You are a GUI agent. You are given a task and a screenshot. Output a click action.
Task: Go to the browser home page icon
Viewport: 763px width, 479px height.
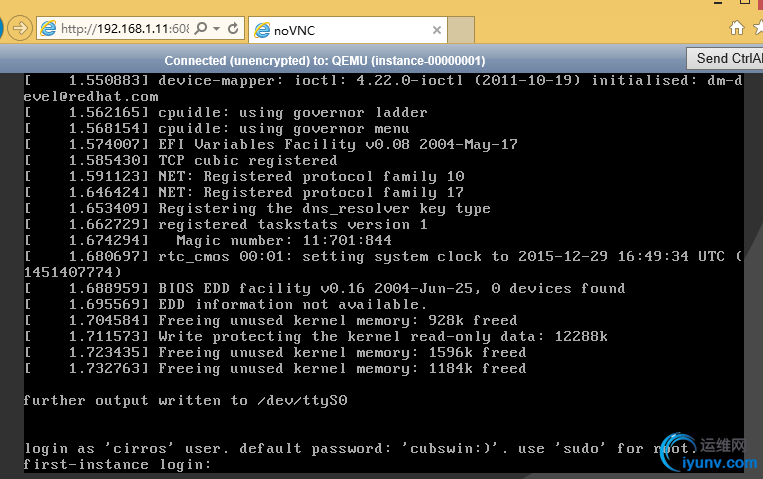point(737,28)
